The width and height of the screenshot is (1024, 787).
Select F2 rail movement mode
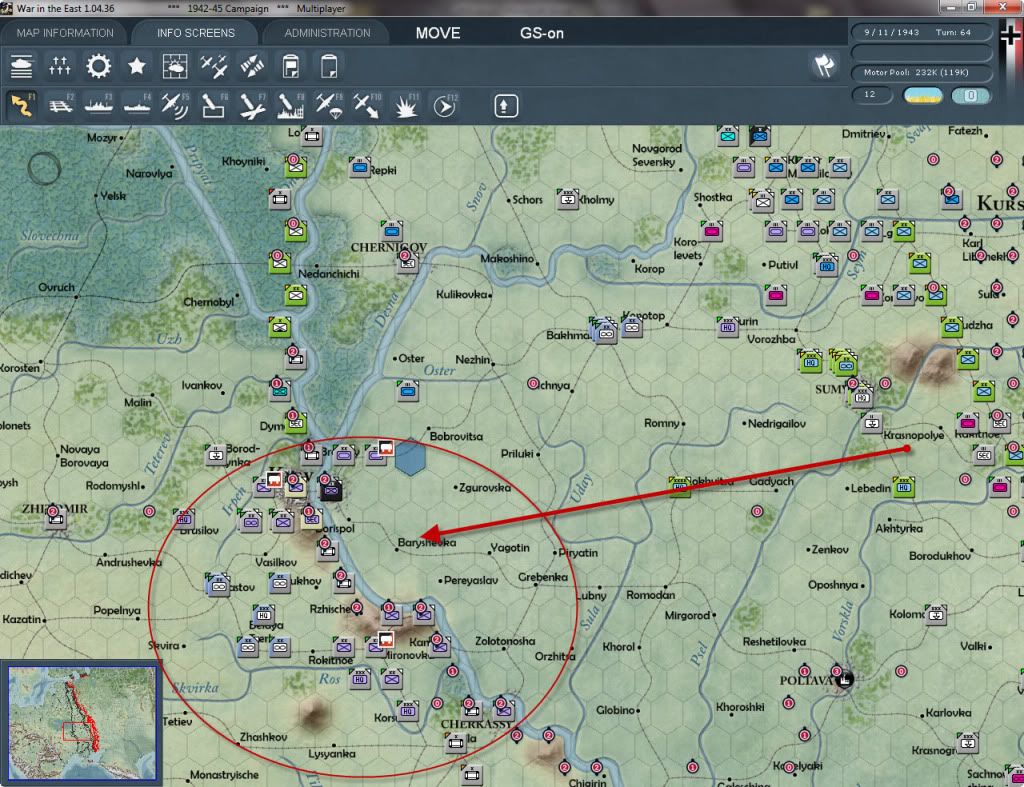pos(61,105)
